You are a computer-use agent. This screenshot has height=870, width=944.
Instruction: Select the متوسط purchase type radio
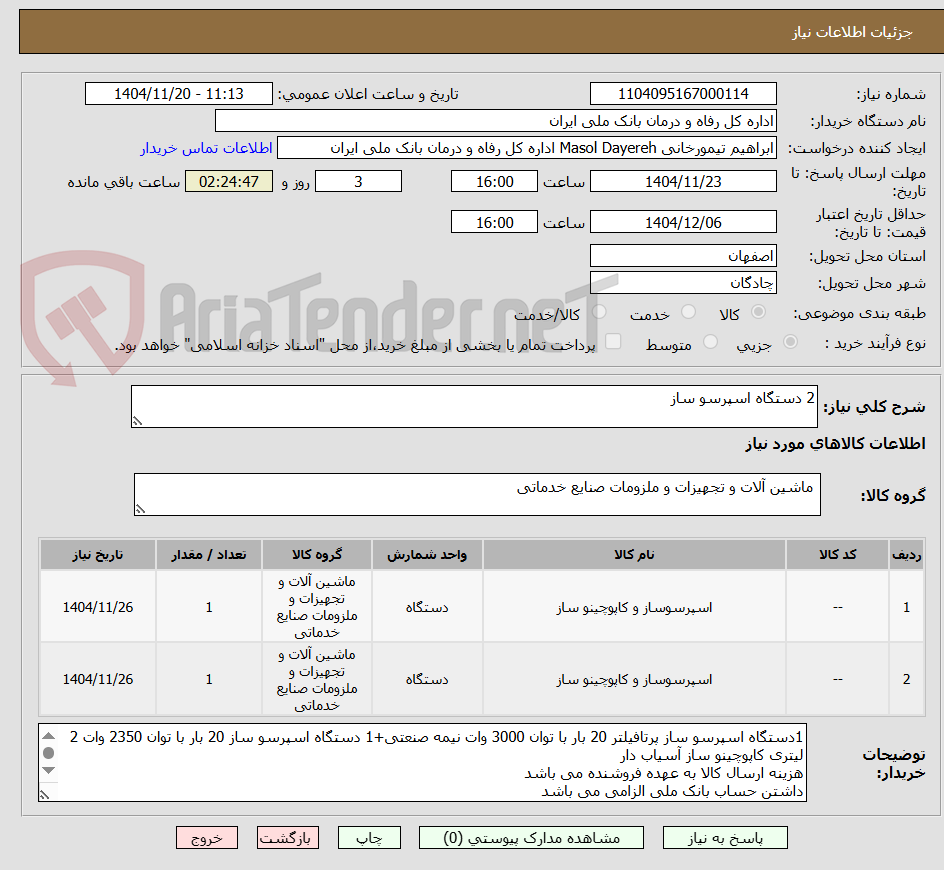tap(710, 342)
